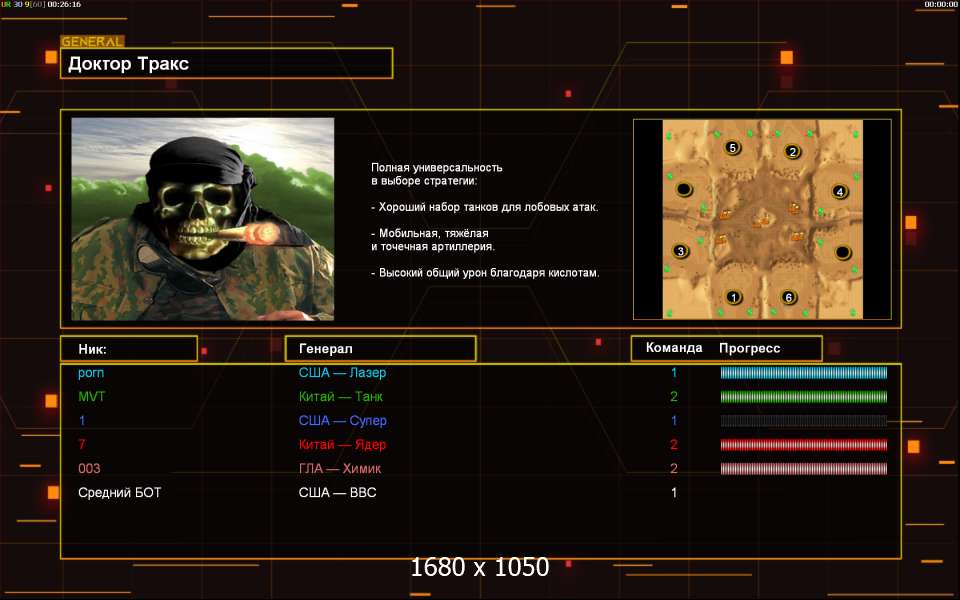Select the "Средний БОТ" player row

pyautogui.click(x=481, y=492)
